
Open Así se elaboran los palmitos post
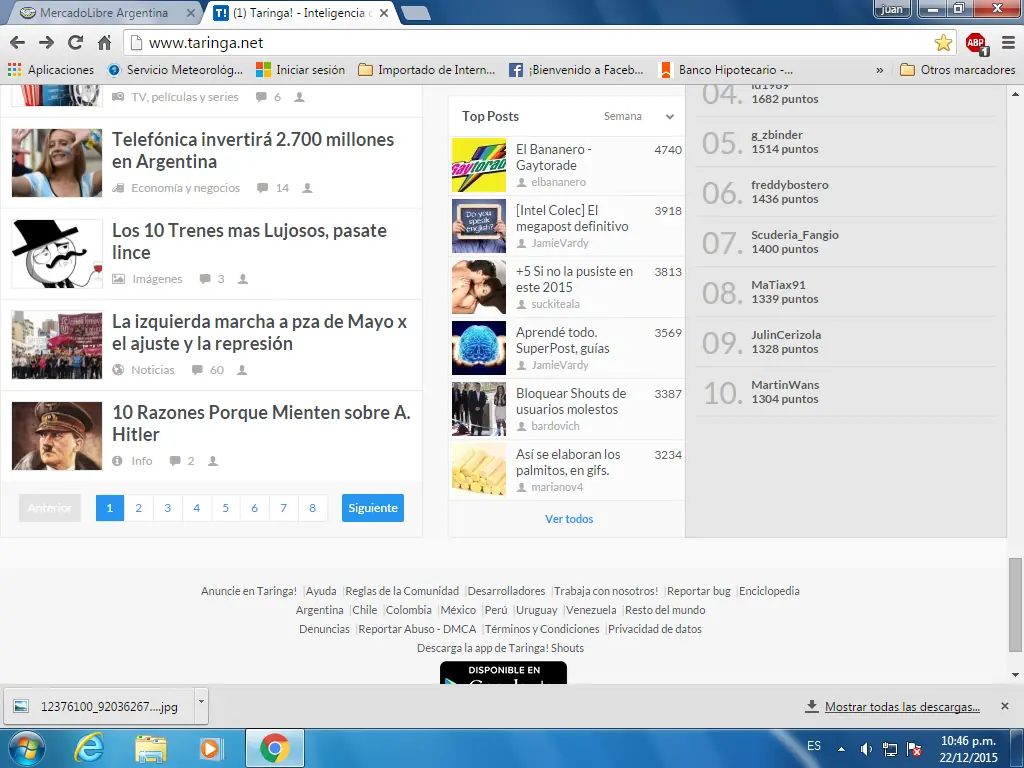click(568, 462)
